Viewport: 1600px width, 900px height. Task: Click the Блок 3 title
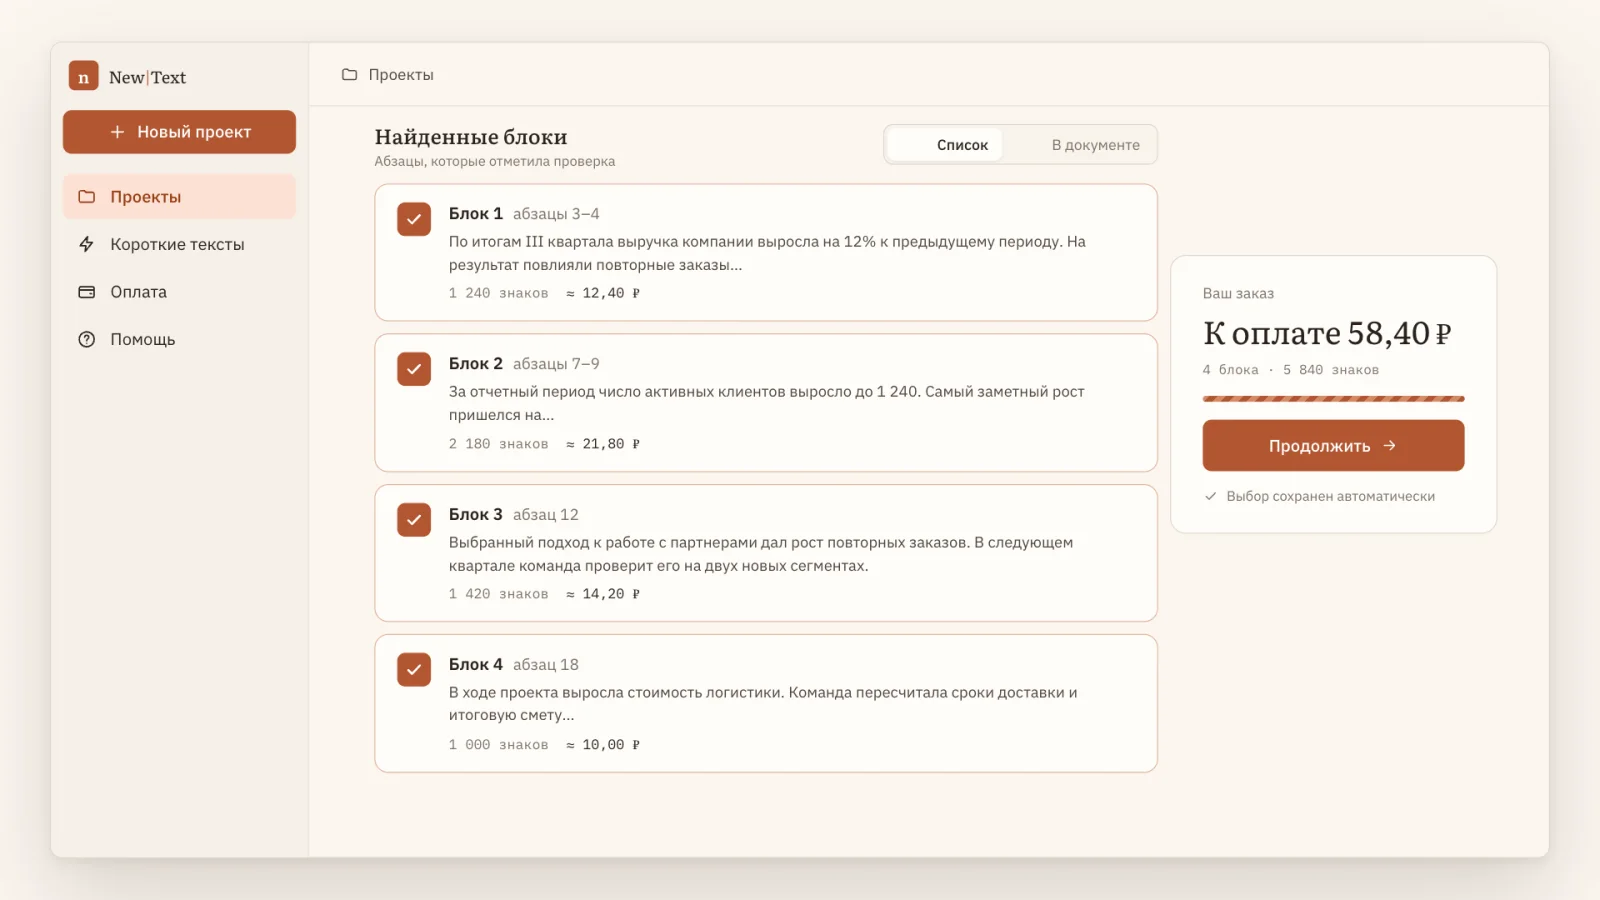[476, 515]
